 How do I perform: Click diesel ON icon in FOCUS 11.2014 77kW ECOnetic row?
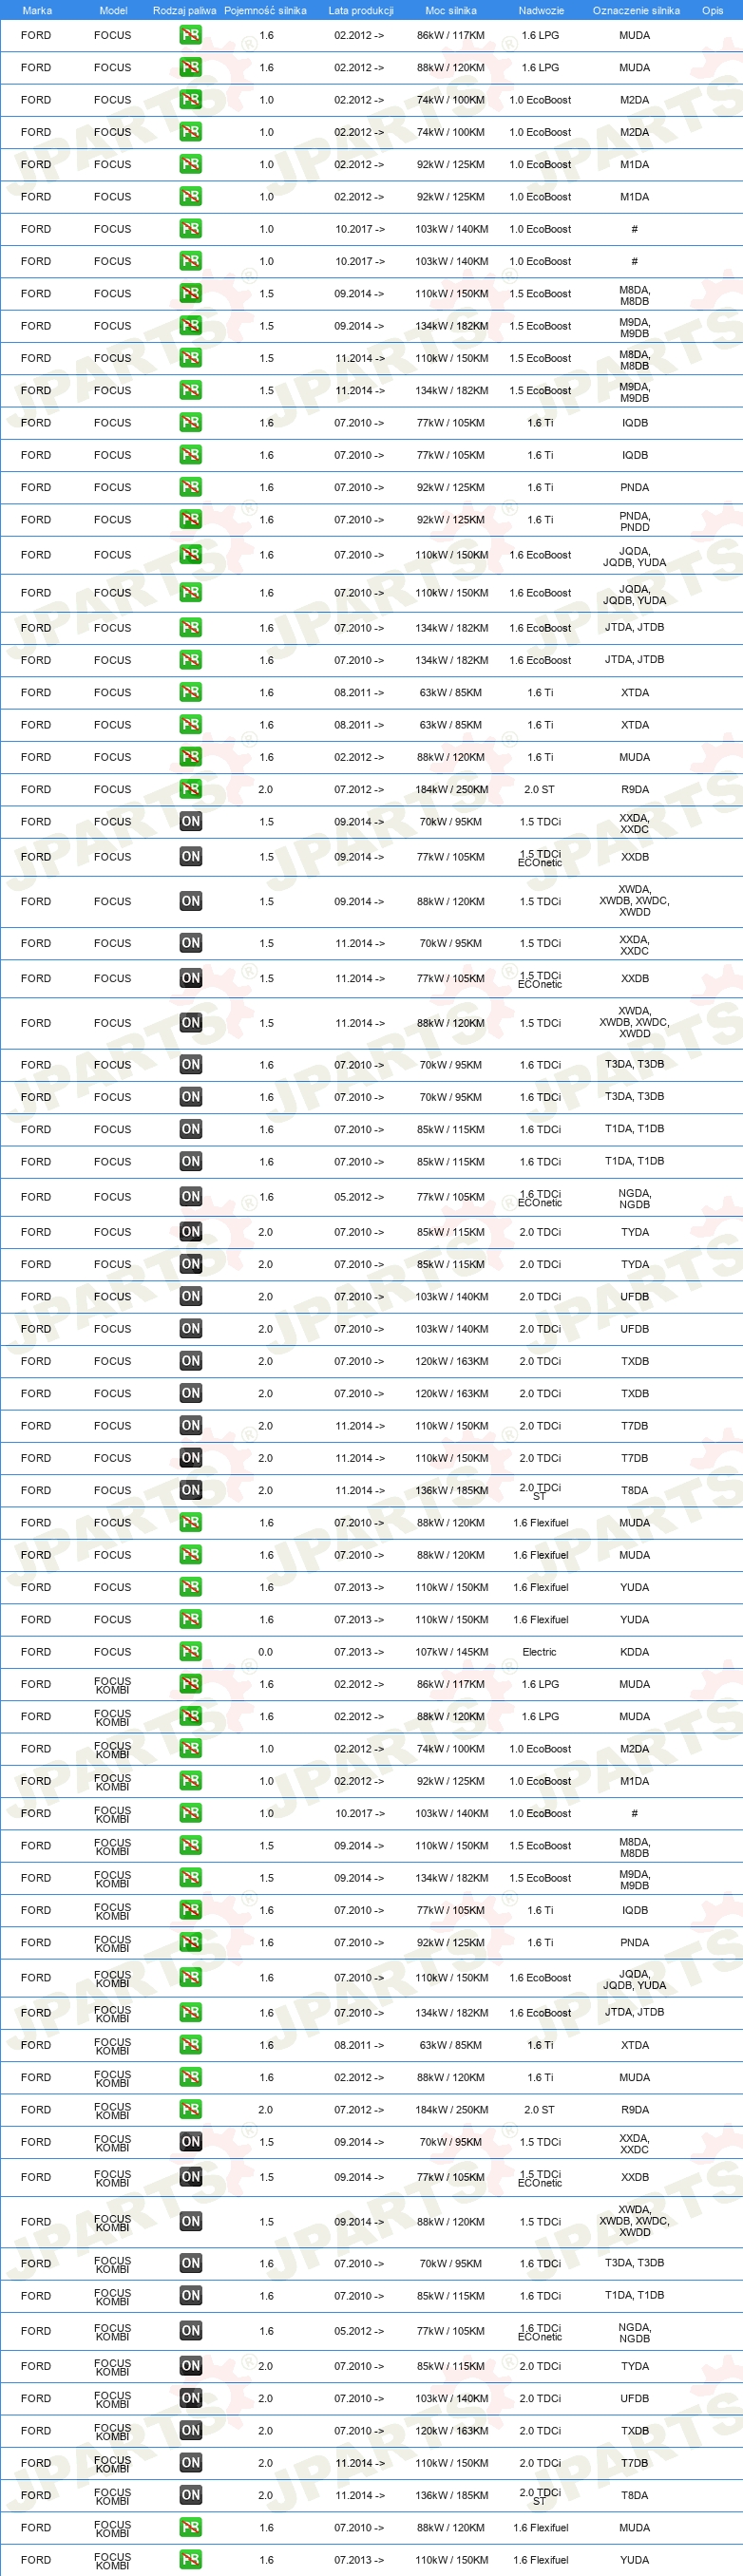click(x=190, y=978)
